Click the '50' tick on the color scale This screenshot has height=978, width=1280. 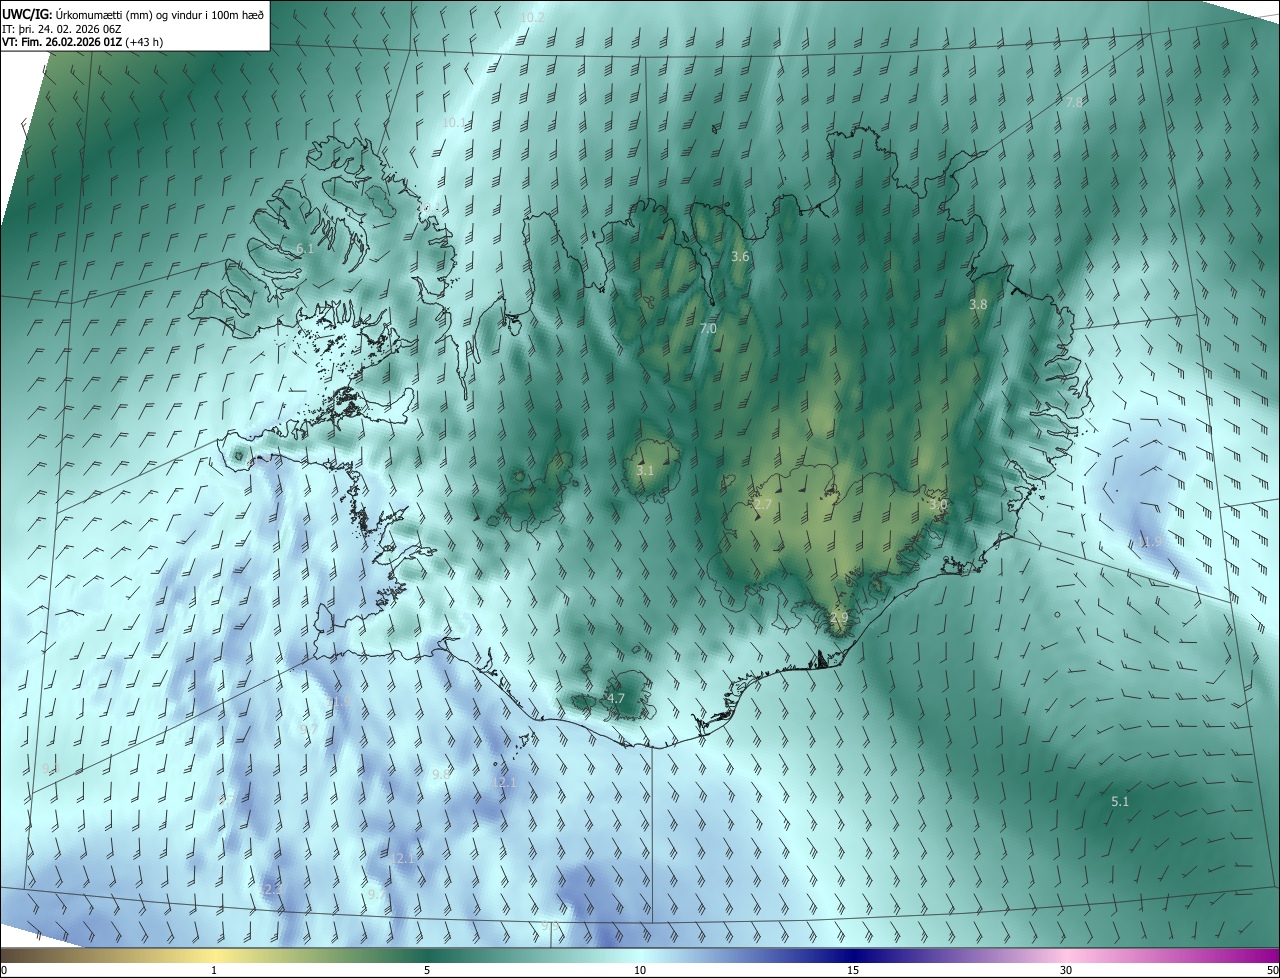tap(1272, 971)
